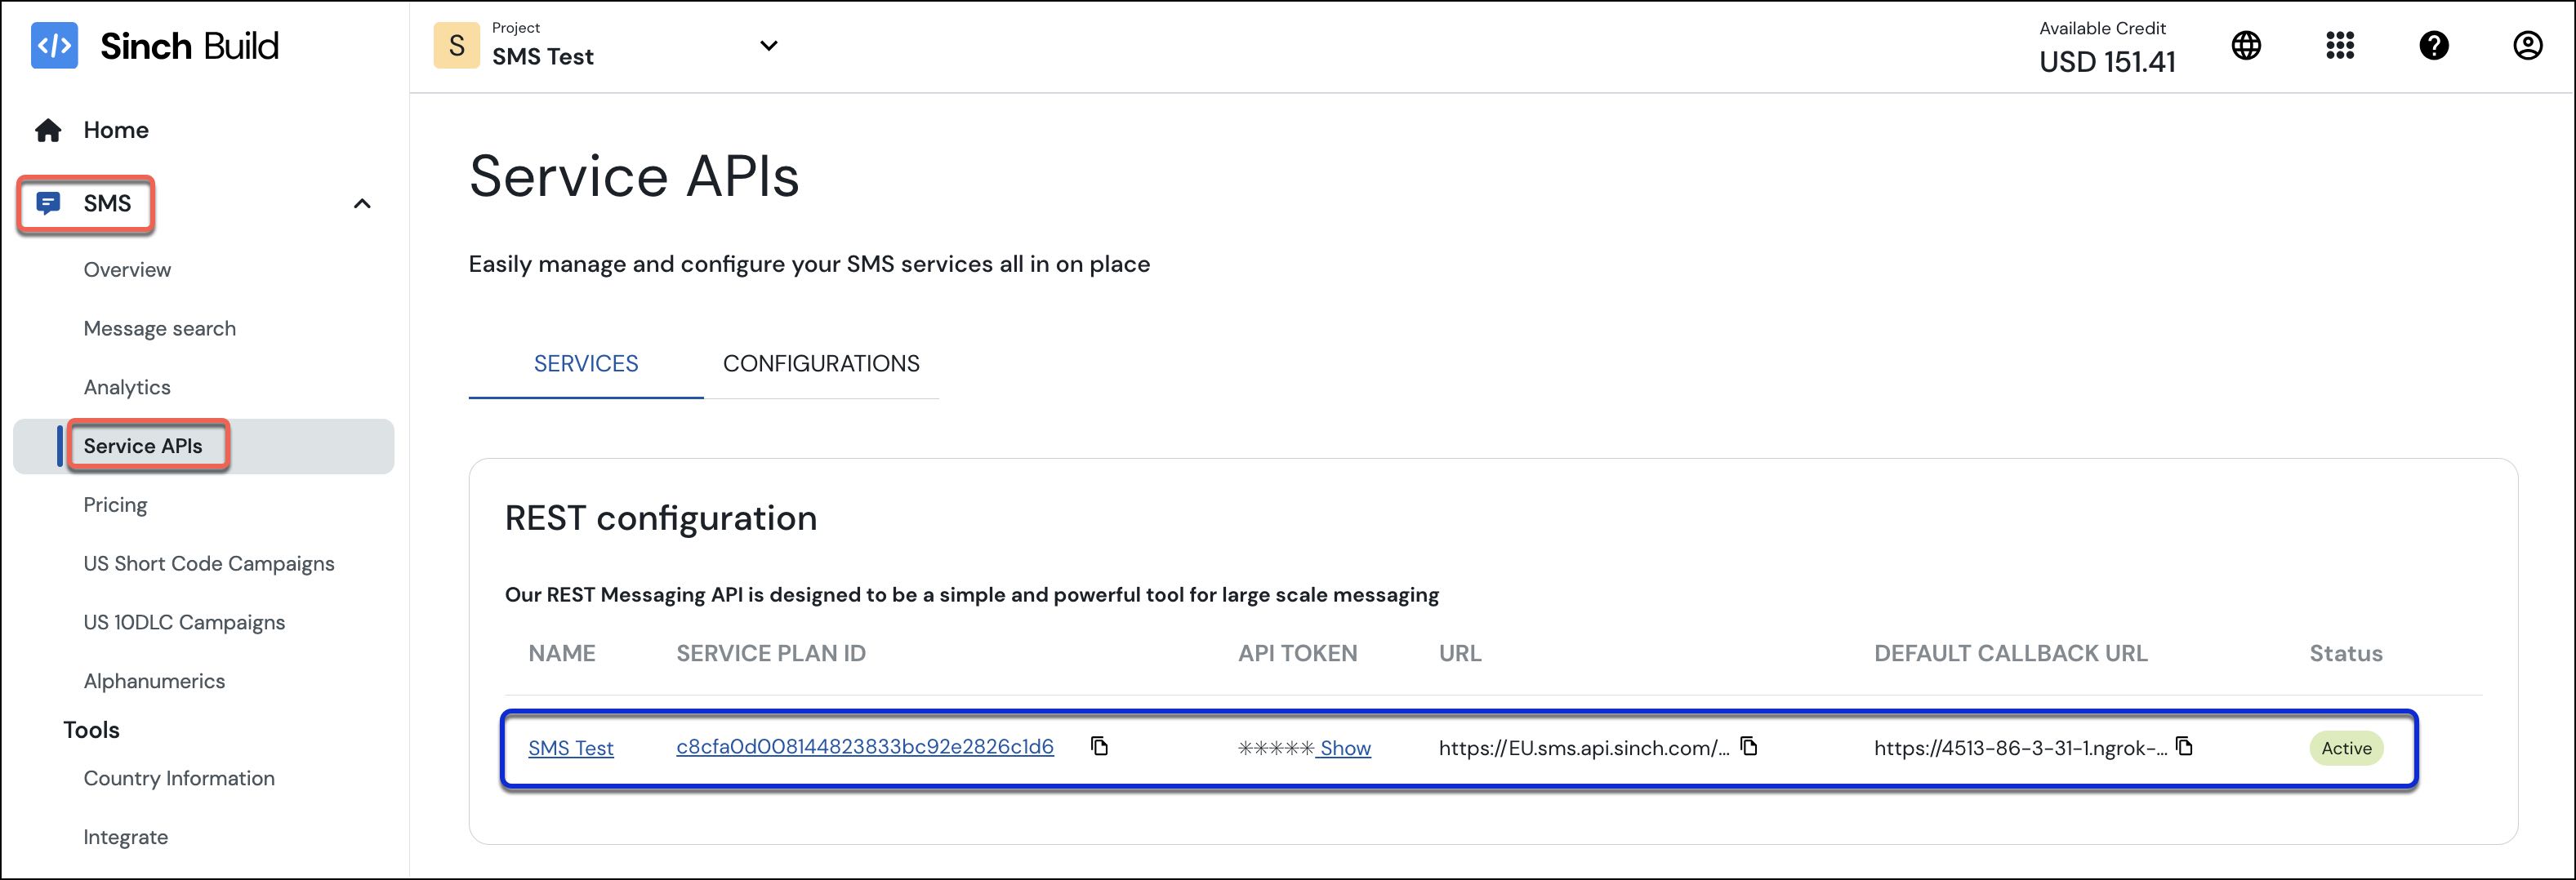Copy the Sinch API URL via copy icon

tap(1749, 746)
